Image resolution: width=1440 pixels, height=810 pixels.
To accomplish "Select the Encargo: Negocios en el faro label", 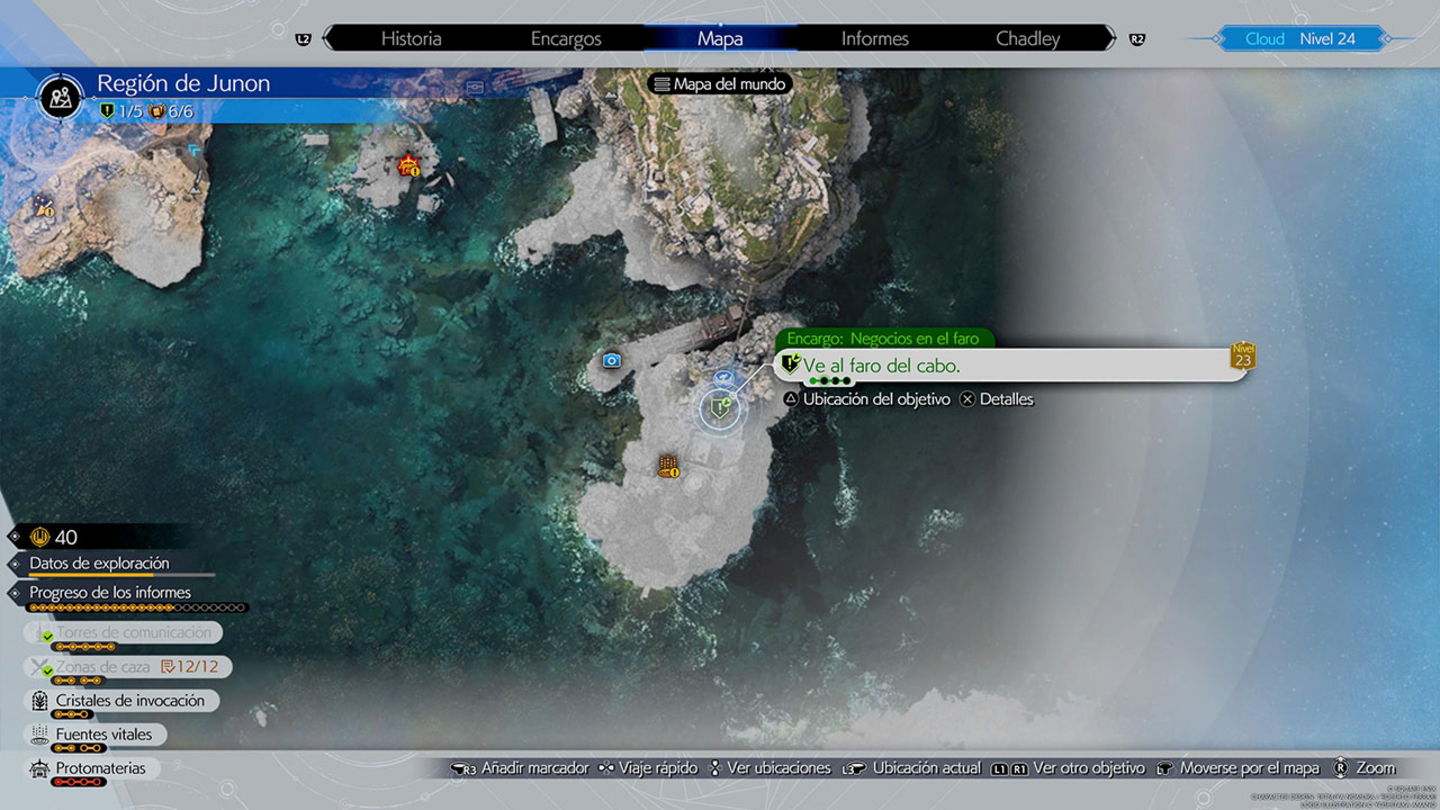I will pyautogui.click(x=883, y=339).
